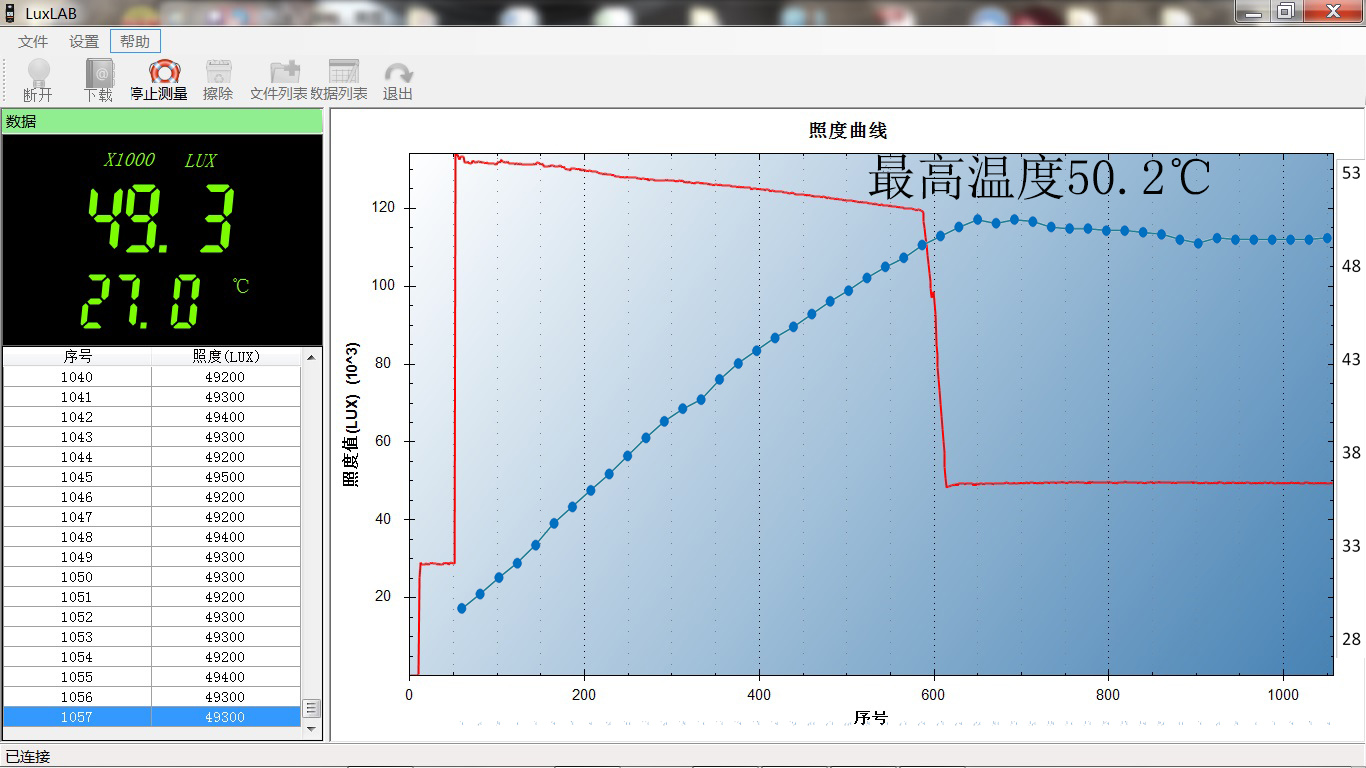The image size is (1366, 768).
Task: Select highlighted row 1057
Action: click(152, 717)
